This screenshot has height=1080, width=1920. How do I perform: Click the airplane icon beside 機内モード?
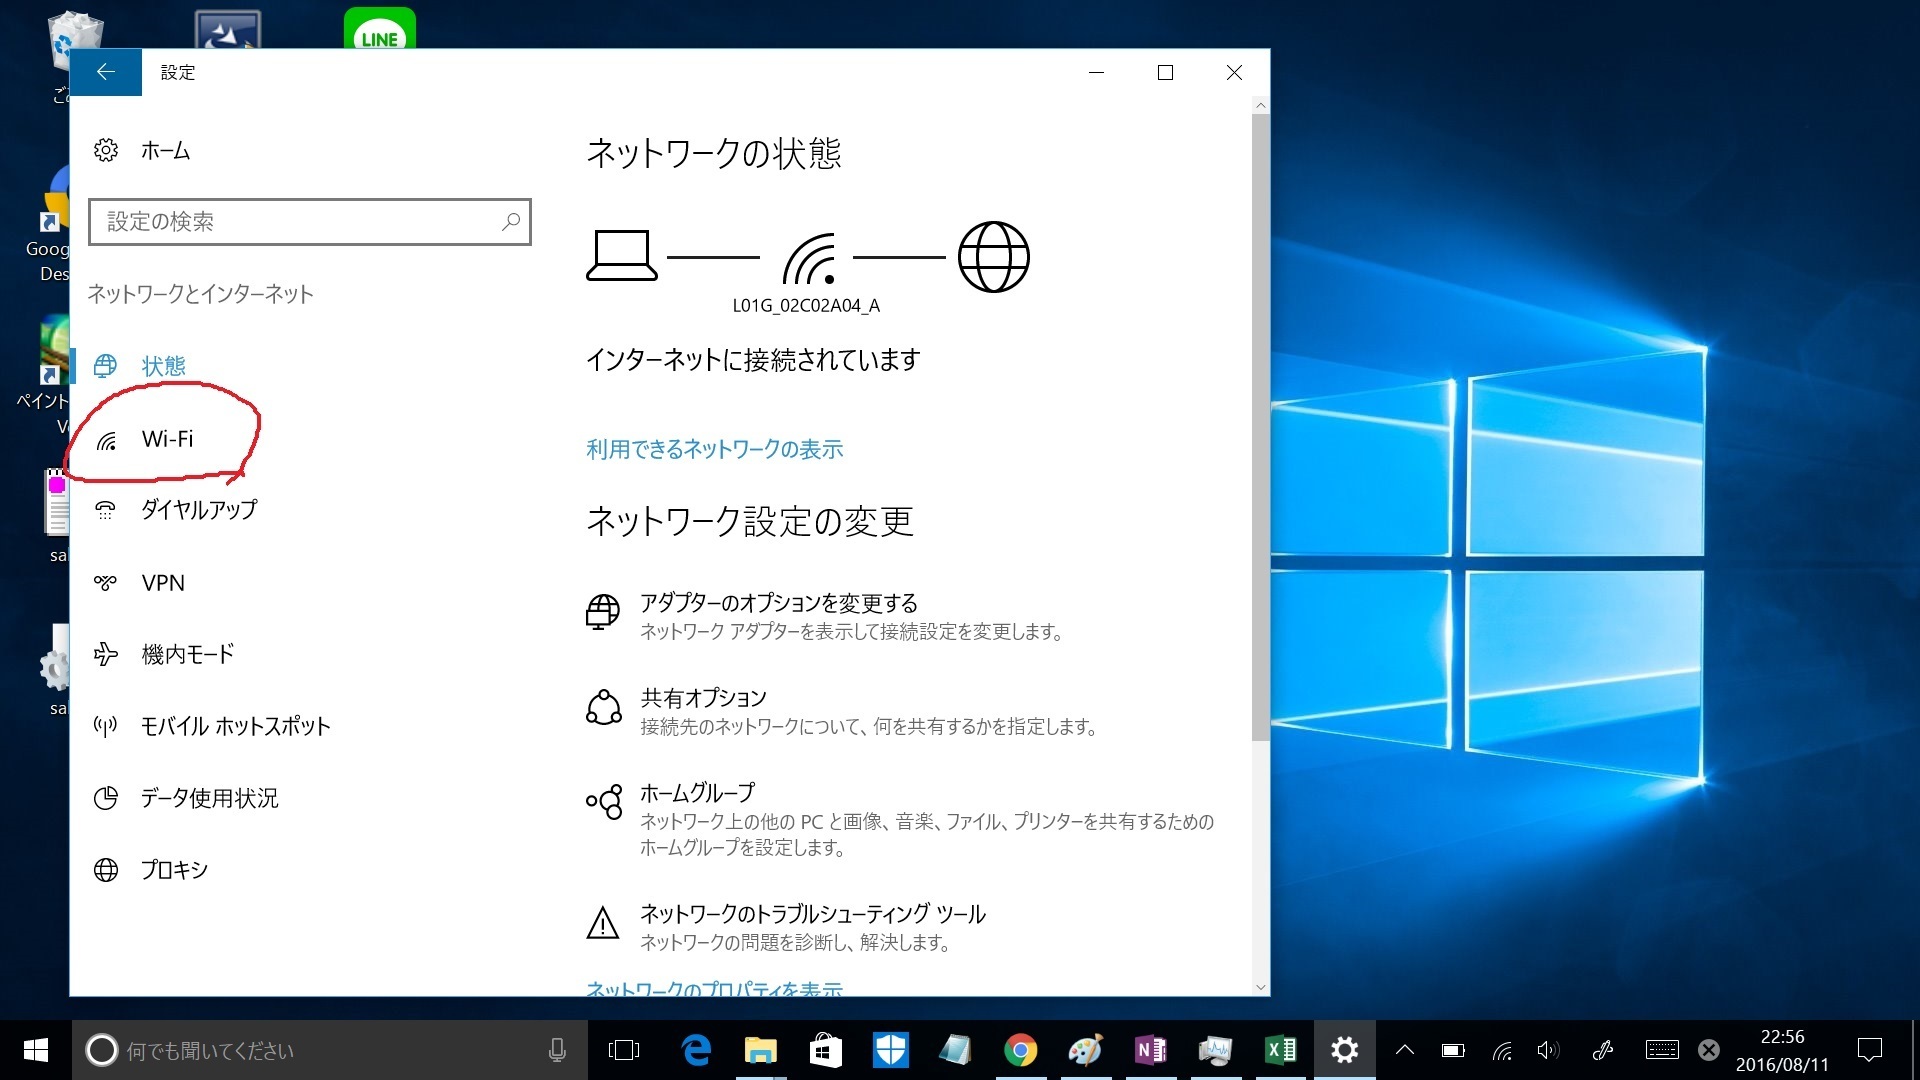[105, 655]
